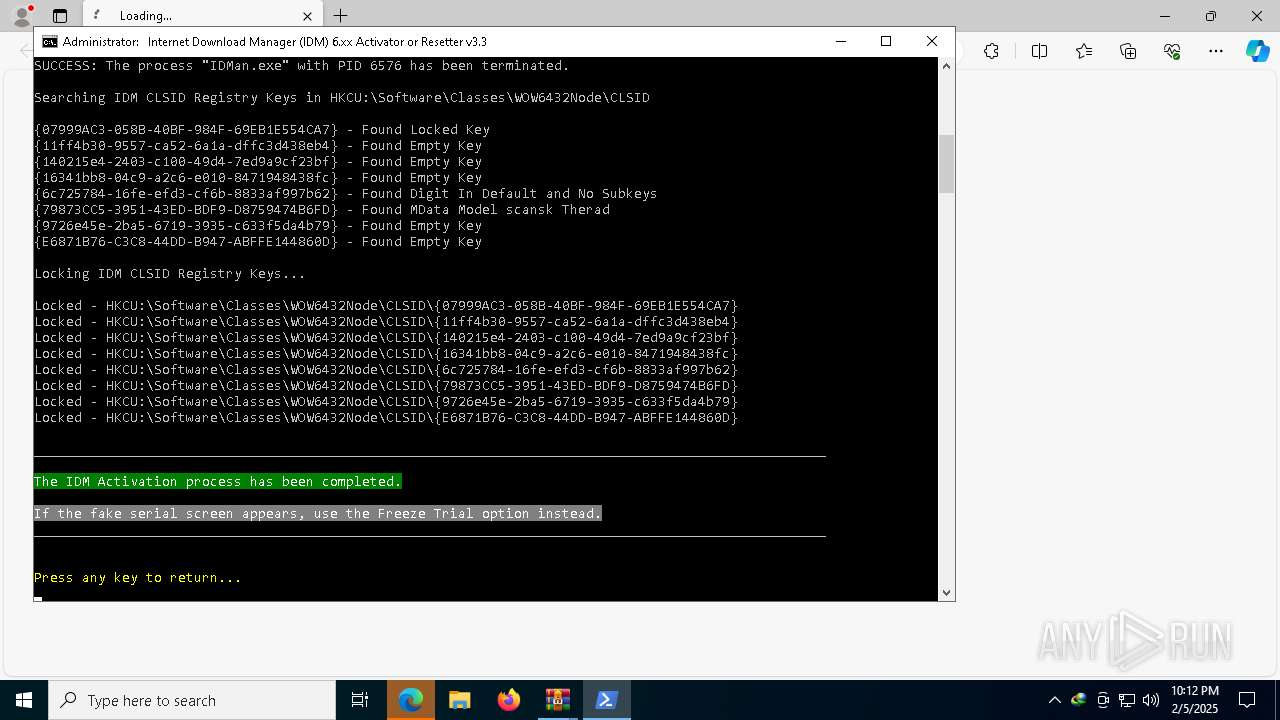Viewport: 1280px width, 720px height.
Task: Click the console scrollbar up arrow
Action: 946,66
